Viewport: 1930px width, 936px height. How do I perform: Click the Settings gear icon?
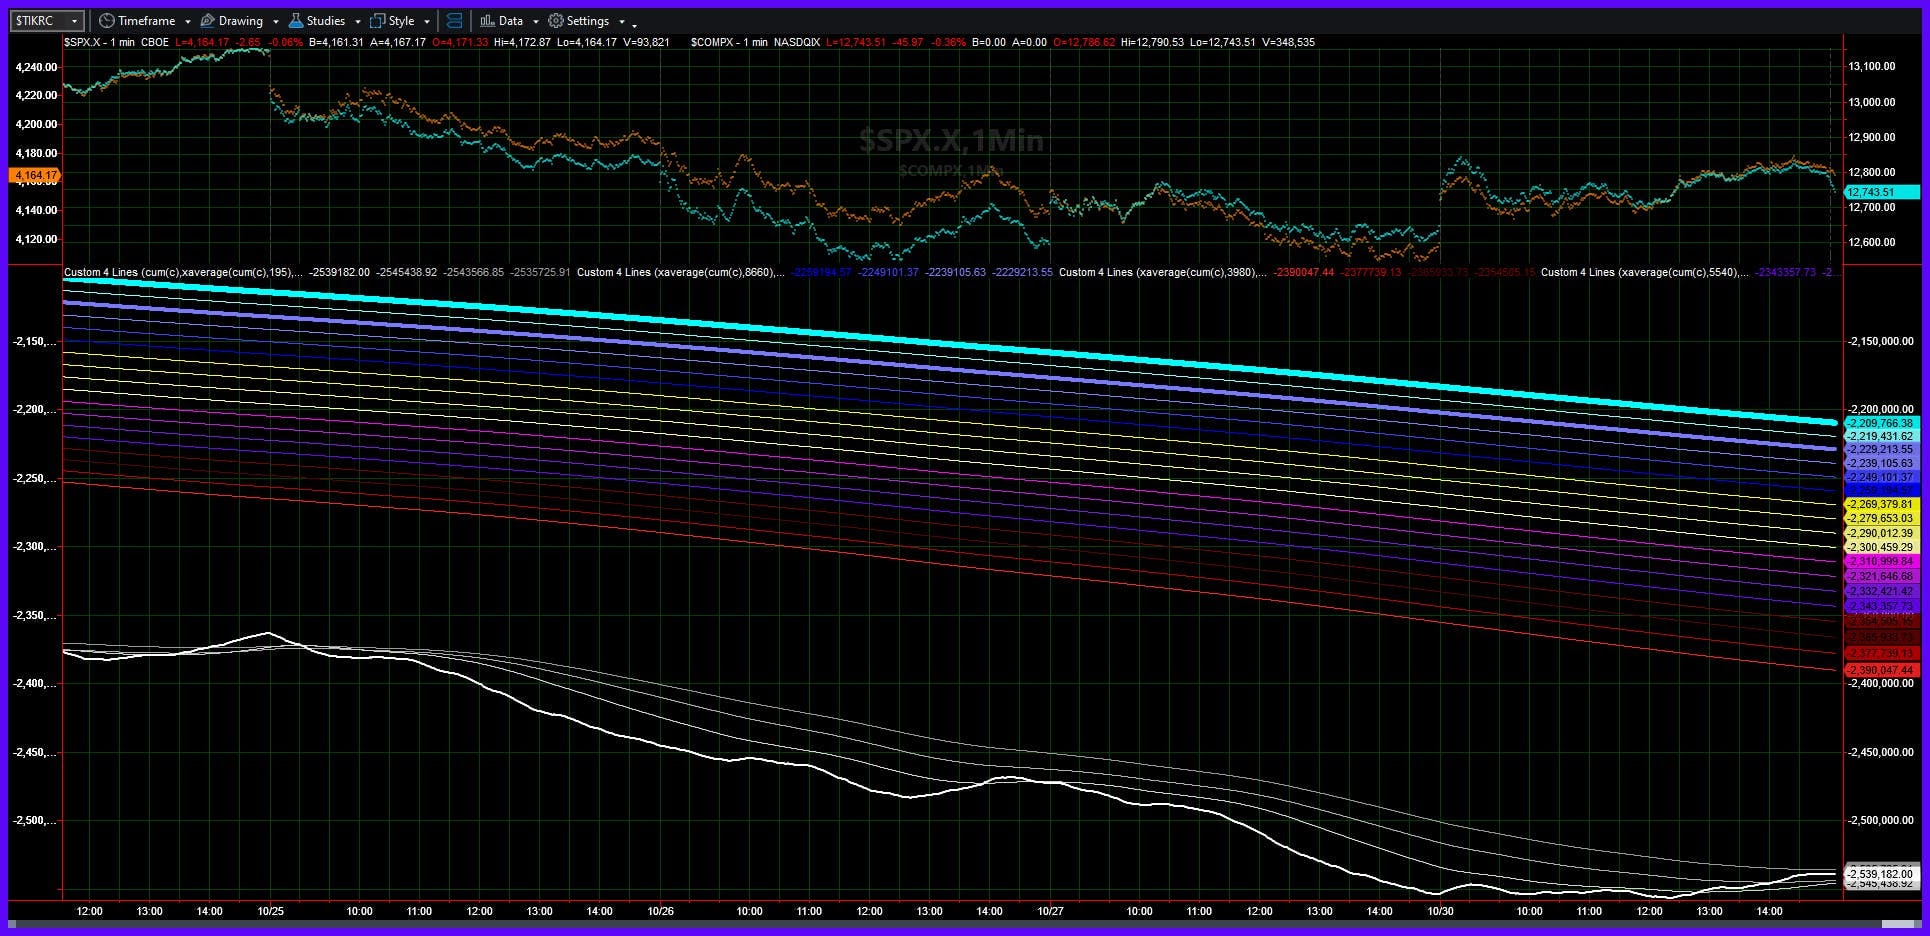pyautogui.click(x=555, y=20)
